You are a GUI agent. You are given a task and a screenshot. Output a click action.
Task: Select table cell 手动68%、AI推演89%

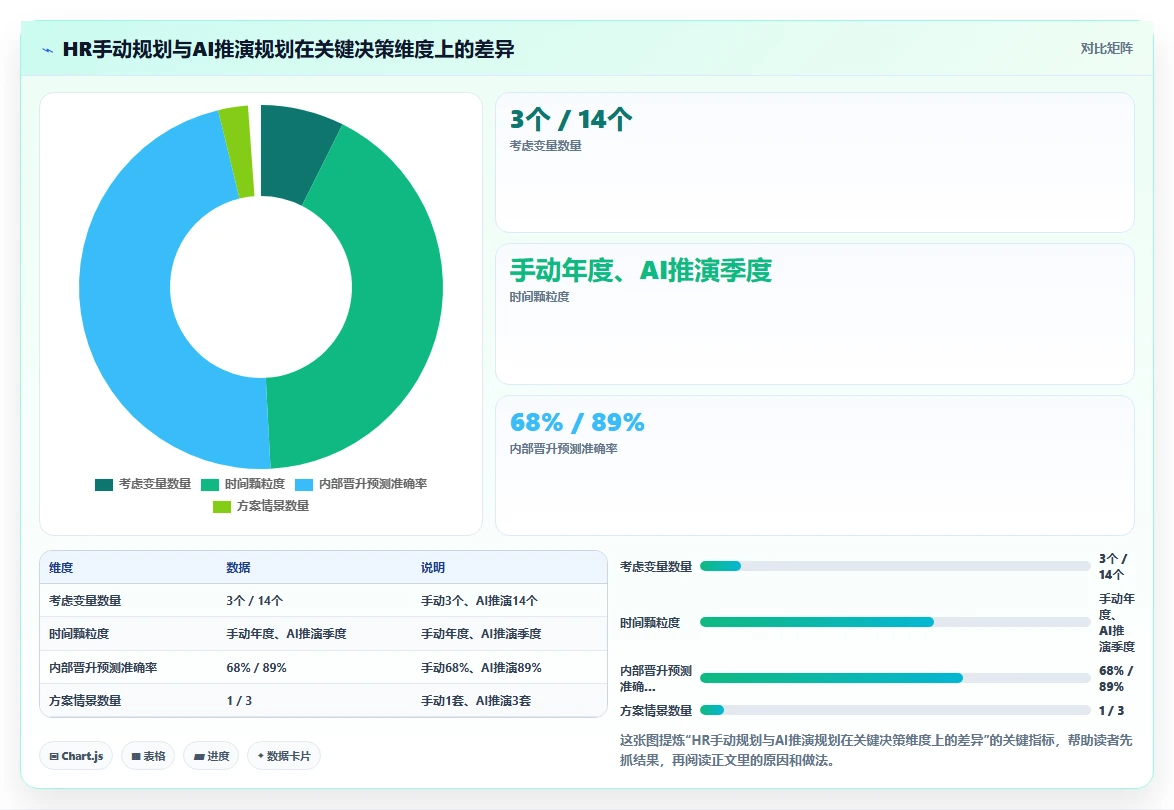[481, 668]
